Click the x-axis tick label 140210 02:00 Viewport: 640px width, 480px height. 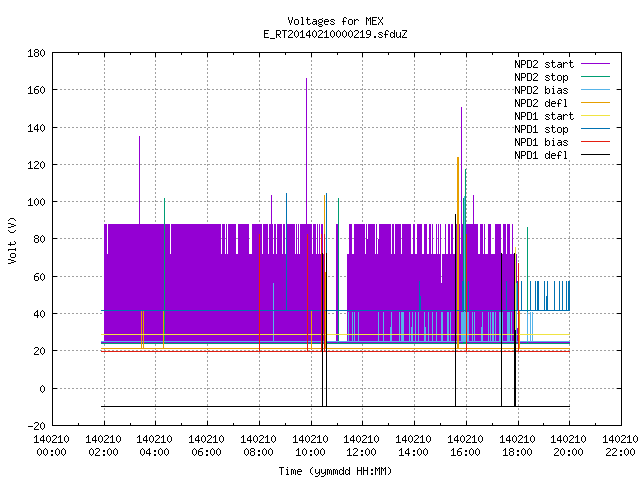[104, 446]
